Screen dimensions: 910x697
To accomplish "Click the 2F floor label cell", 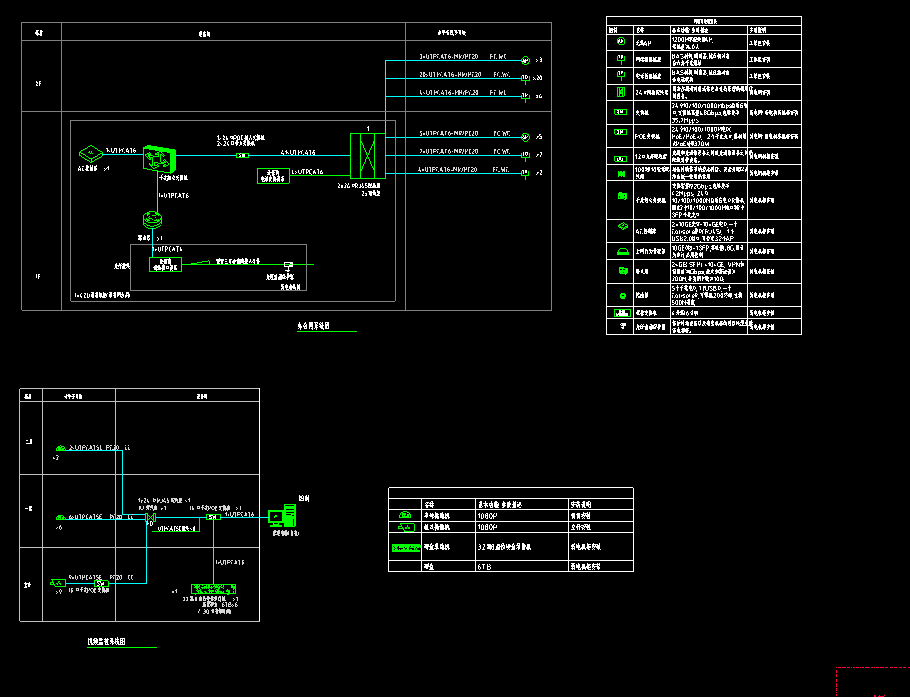I will click(40, 83).
